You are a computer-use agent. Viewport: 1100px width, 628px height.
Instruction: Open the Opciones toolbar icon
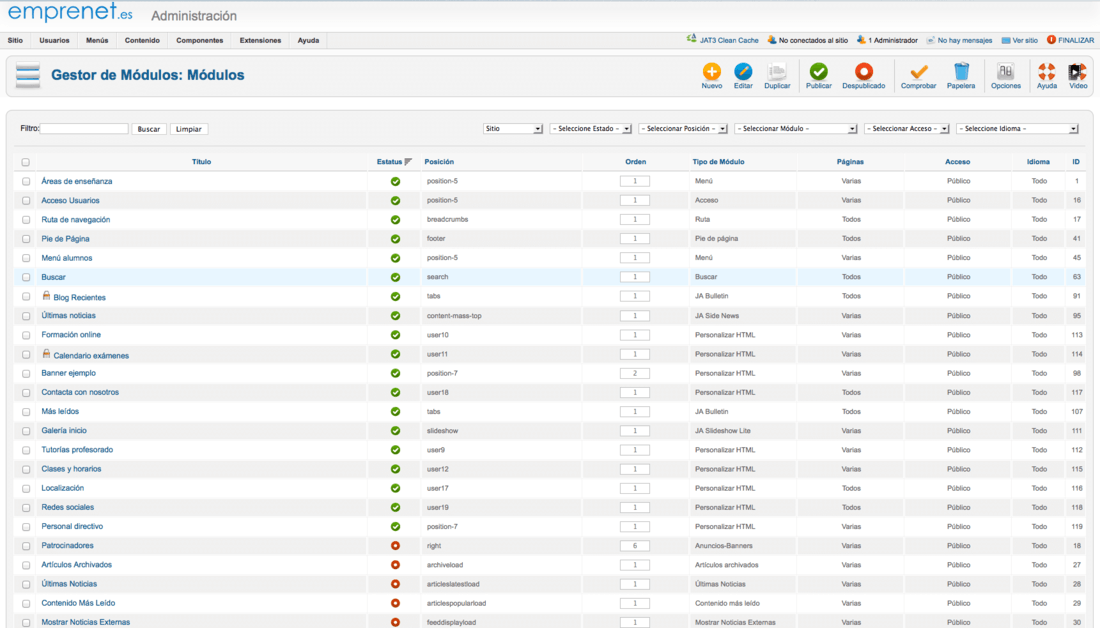click(x=1005, y=72)
